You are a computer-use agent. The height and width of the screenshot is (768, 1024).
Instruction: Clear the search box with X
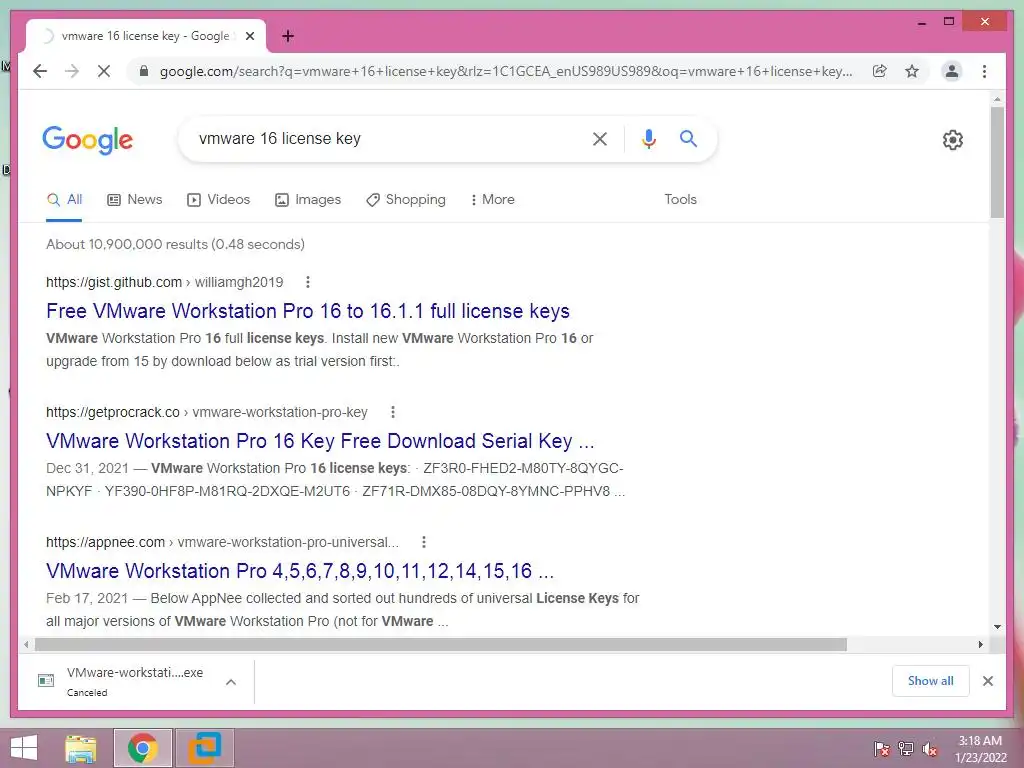click(x=600, y=138)
